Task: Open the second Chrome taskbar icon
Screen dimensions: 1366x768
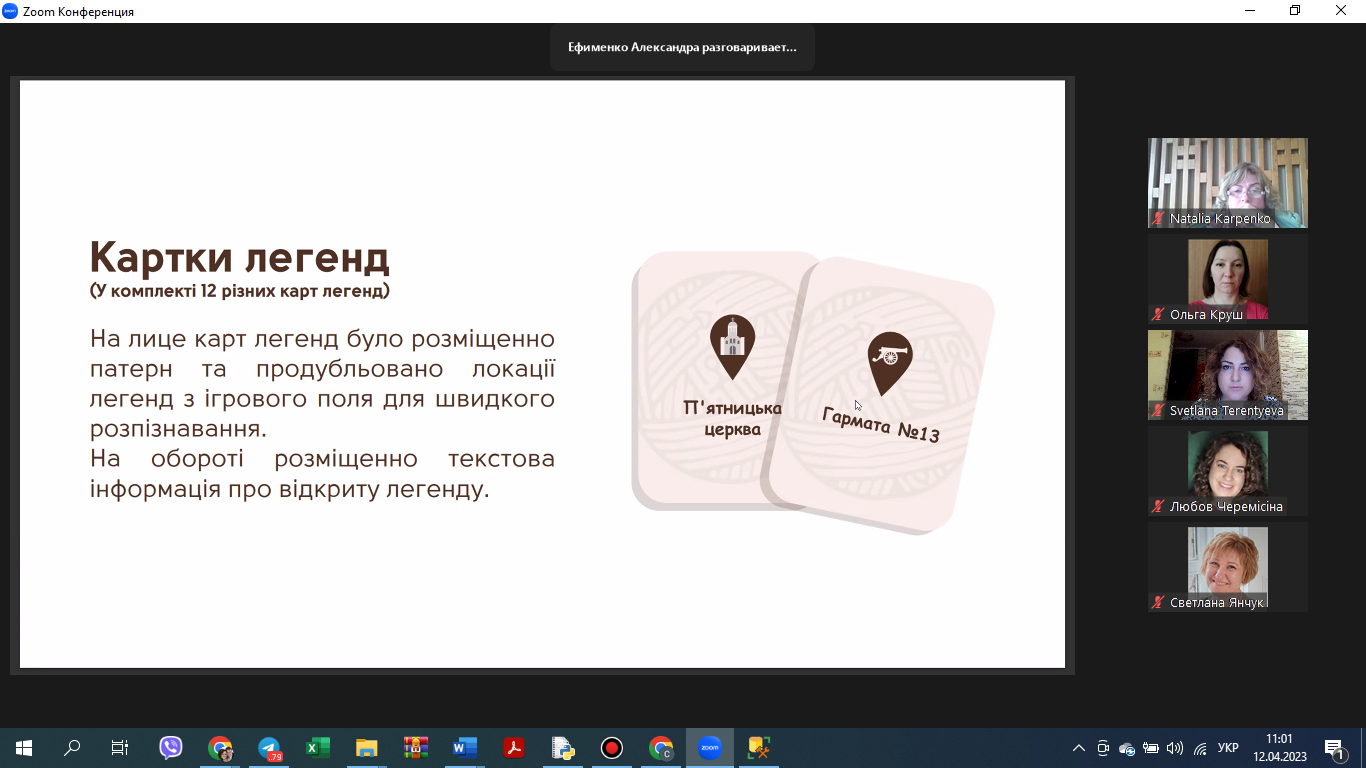Action: pos(661,748)
